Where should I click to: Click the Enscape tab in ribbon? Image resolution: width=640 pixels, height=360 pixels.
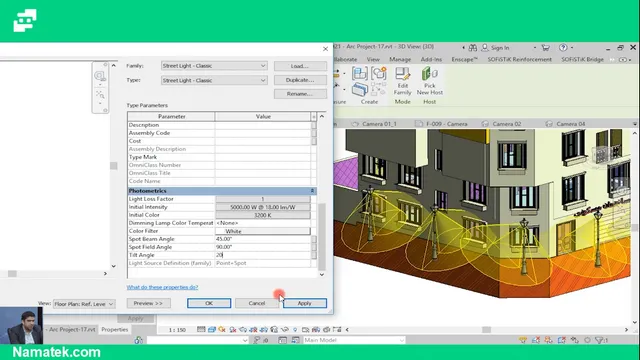pyautogui.click(x=464, y=59)
